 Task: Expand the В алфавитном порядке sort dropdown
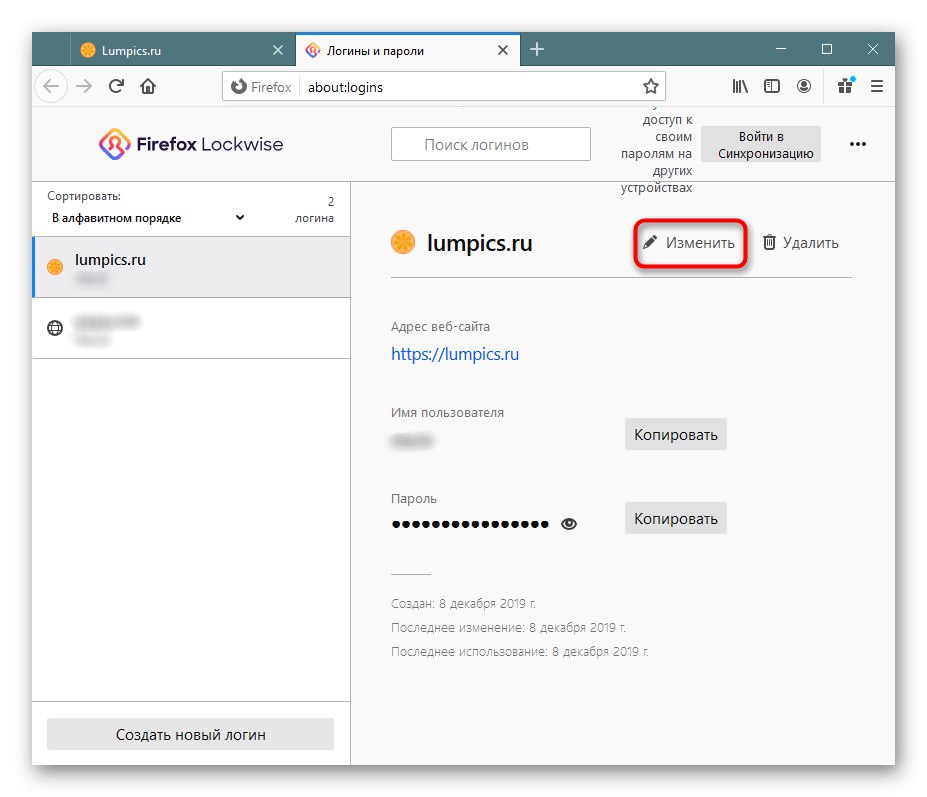pyautogui.click(x=148, y=218)
